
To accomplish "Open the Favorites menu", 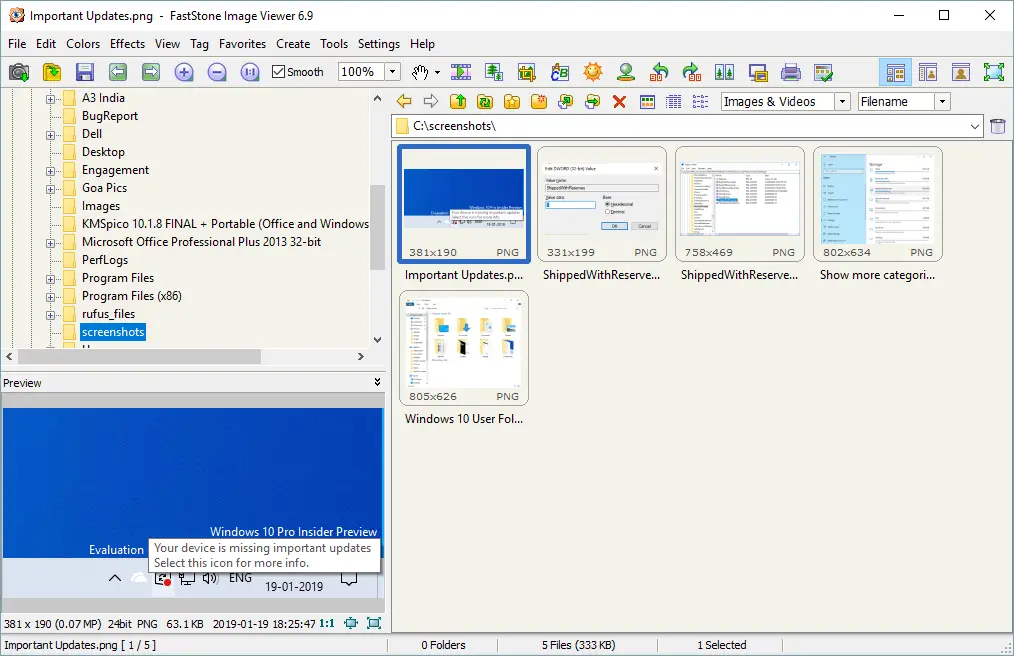I will click(x=243, y=44).
